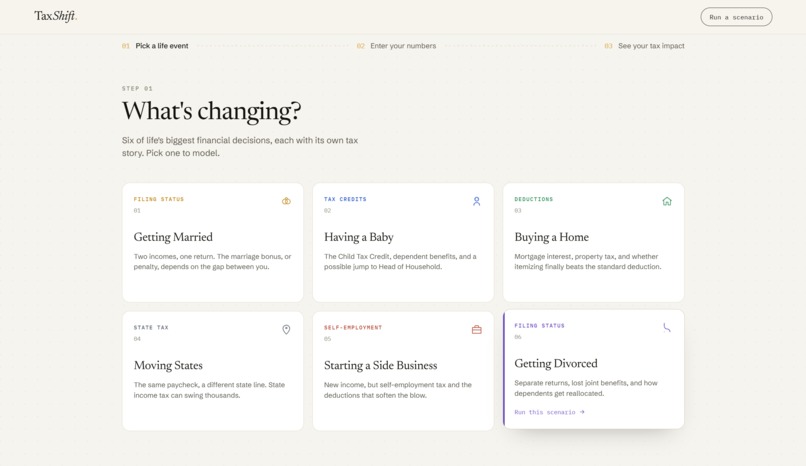Click the Child Tax Credit description text
Image resolution: width=806 pixels, height=466 pixels.
point(400,262)
